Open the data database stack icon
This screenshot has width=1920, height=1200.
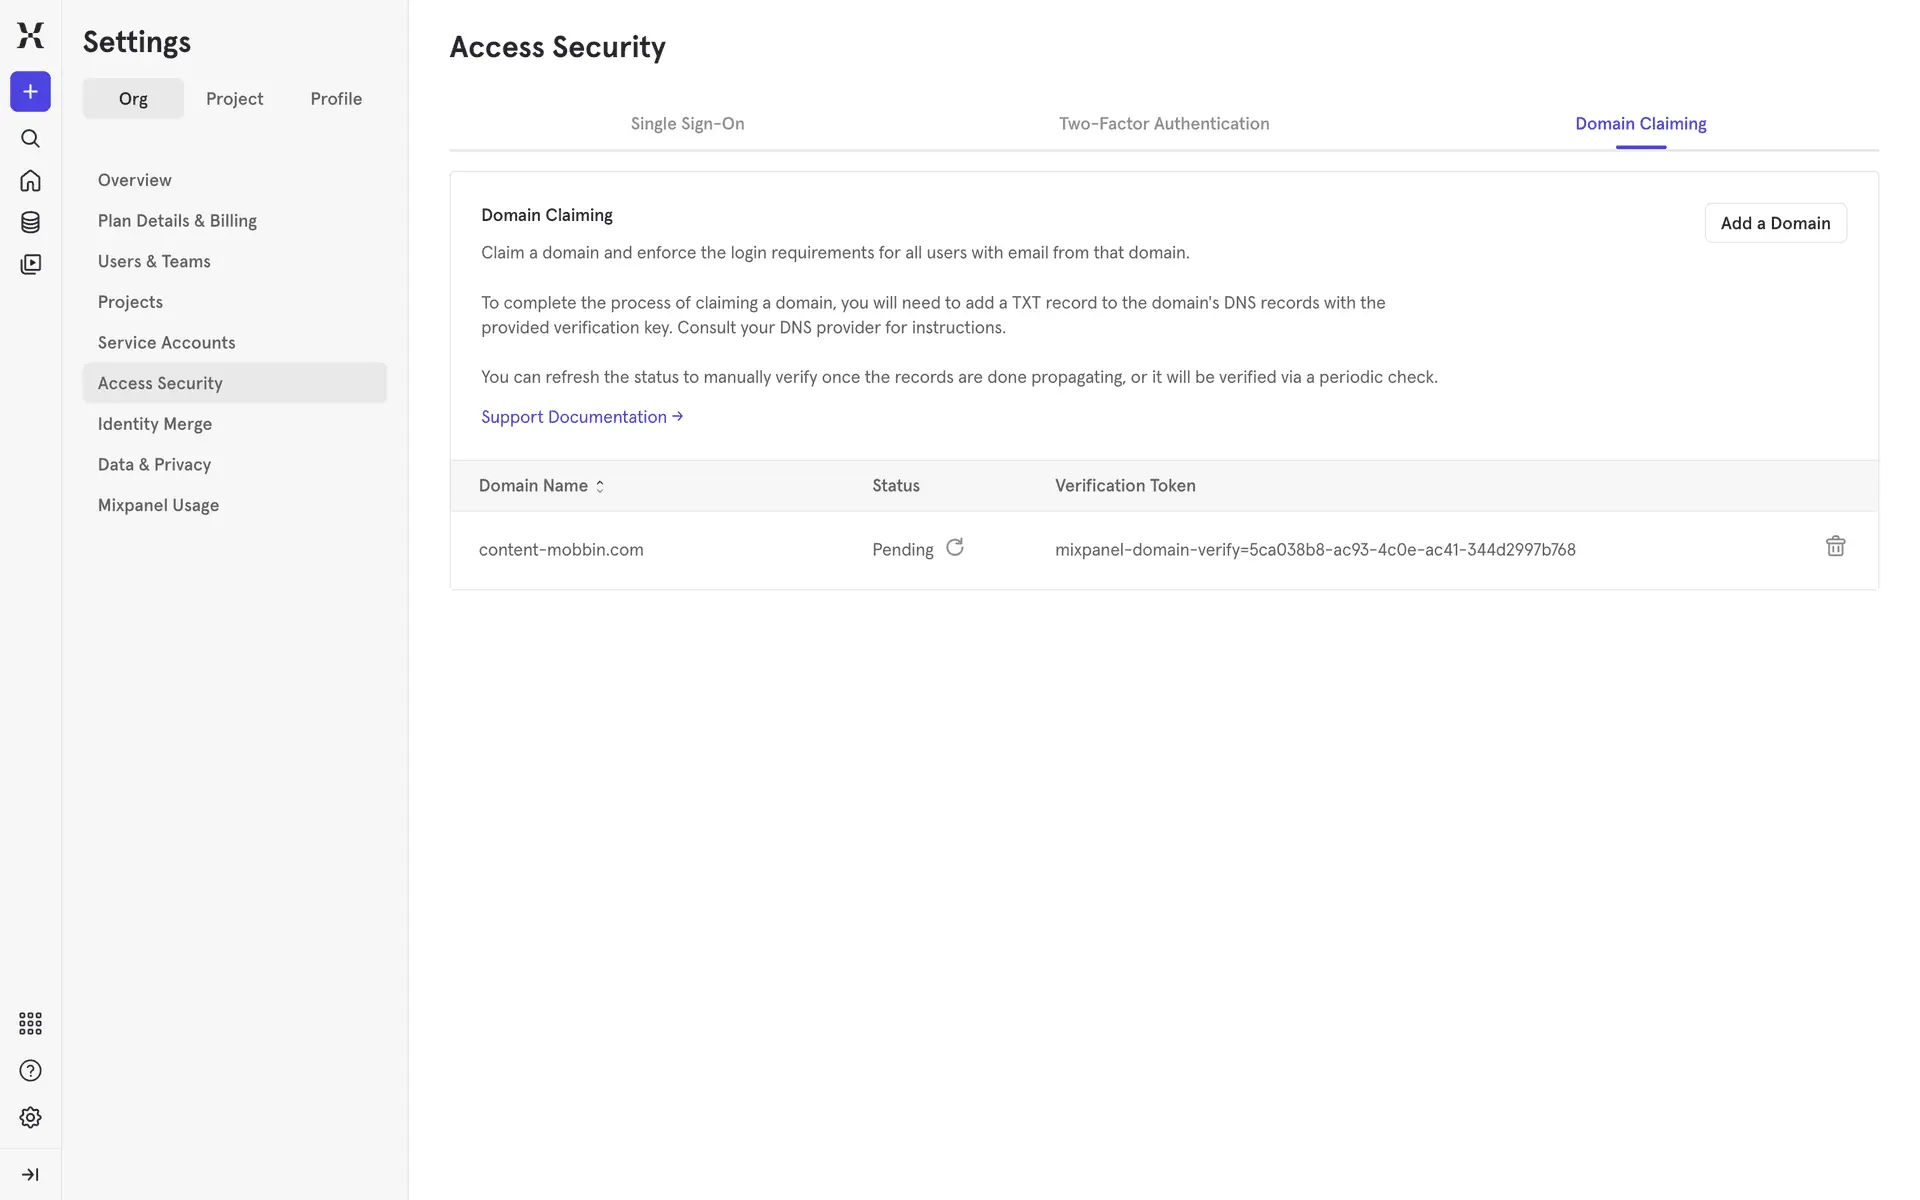click(x=30, y=222)
